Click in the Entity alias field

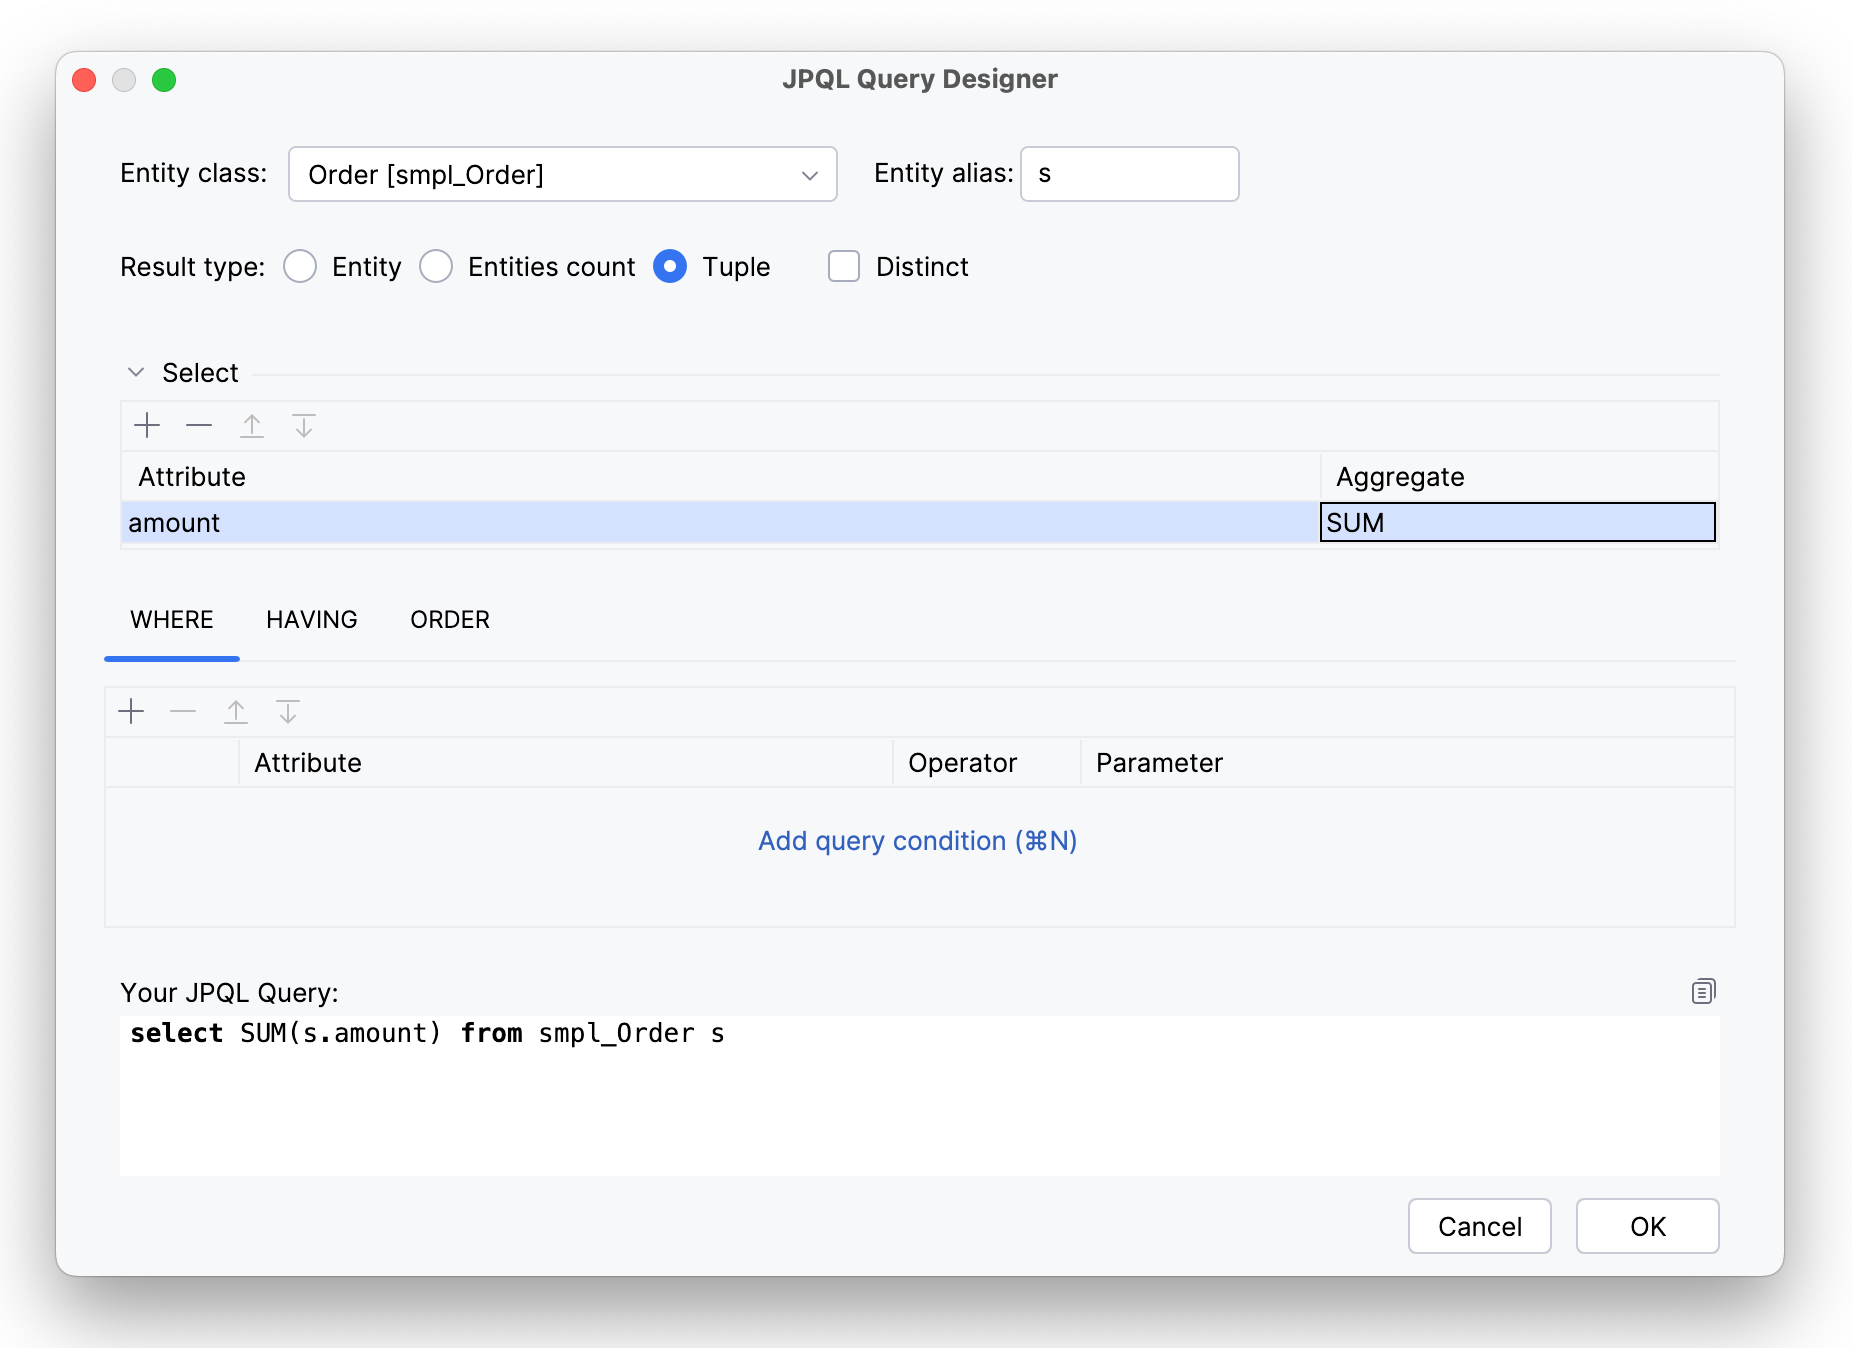1129,175
